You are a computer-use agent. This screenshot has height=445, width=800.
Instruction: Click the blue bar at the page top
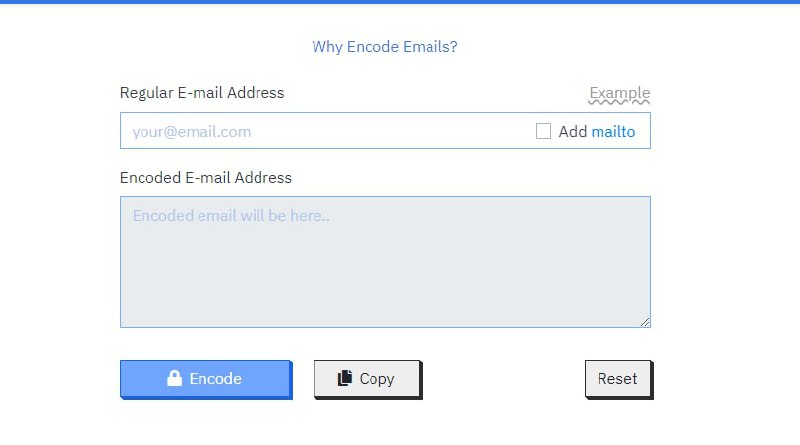point(400,2)
